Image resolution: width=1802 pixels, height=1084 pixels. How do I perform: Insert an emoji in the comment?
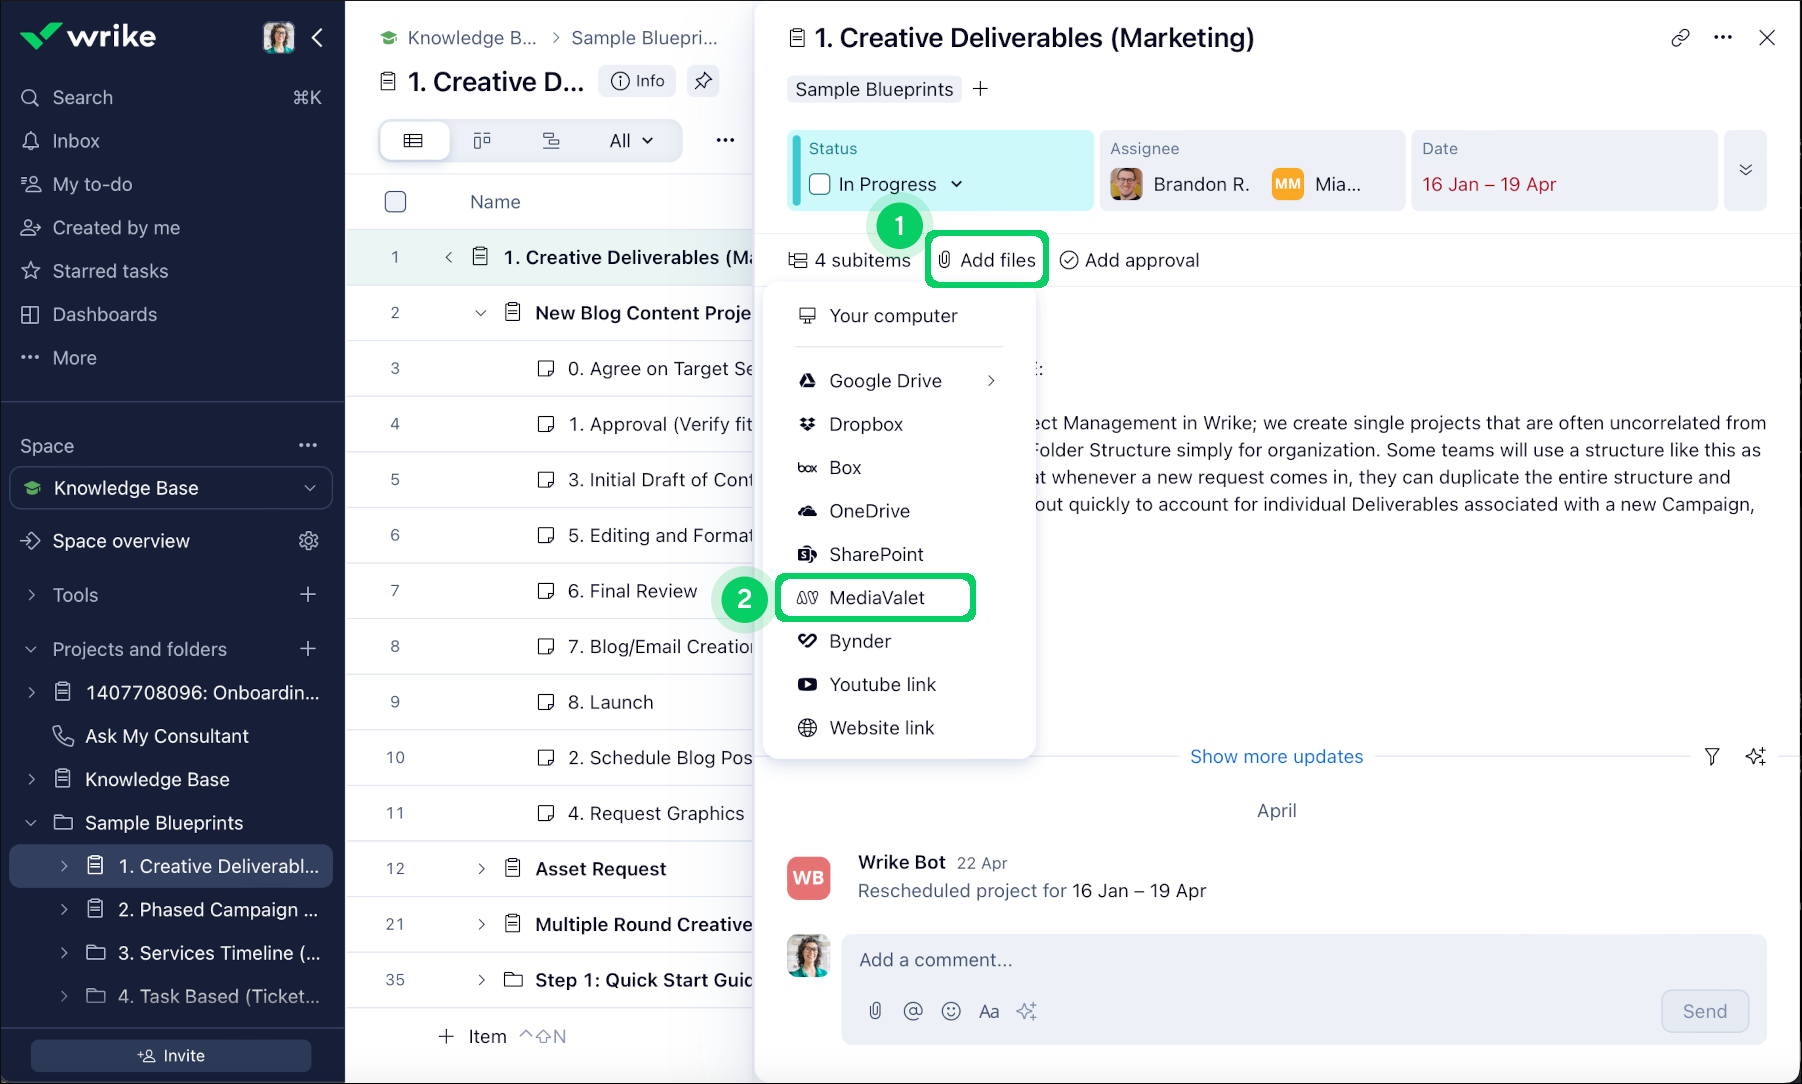click(951, 1011)
